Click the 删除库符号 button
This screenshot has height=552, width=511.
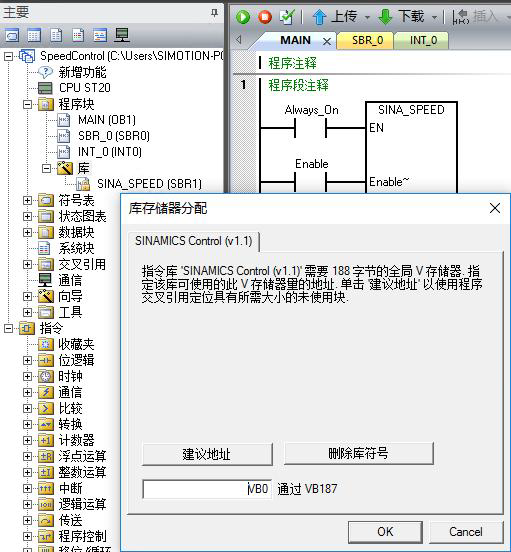(358, 453)
